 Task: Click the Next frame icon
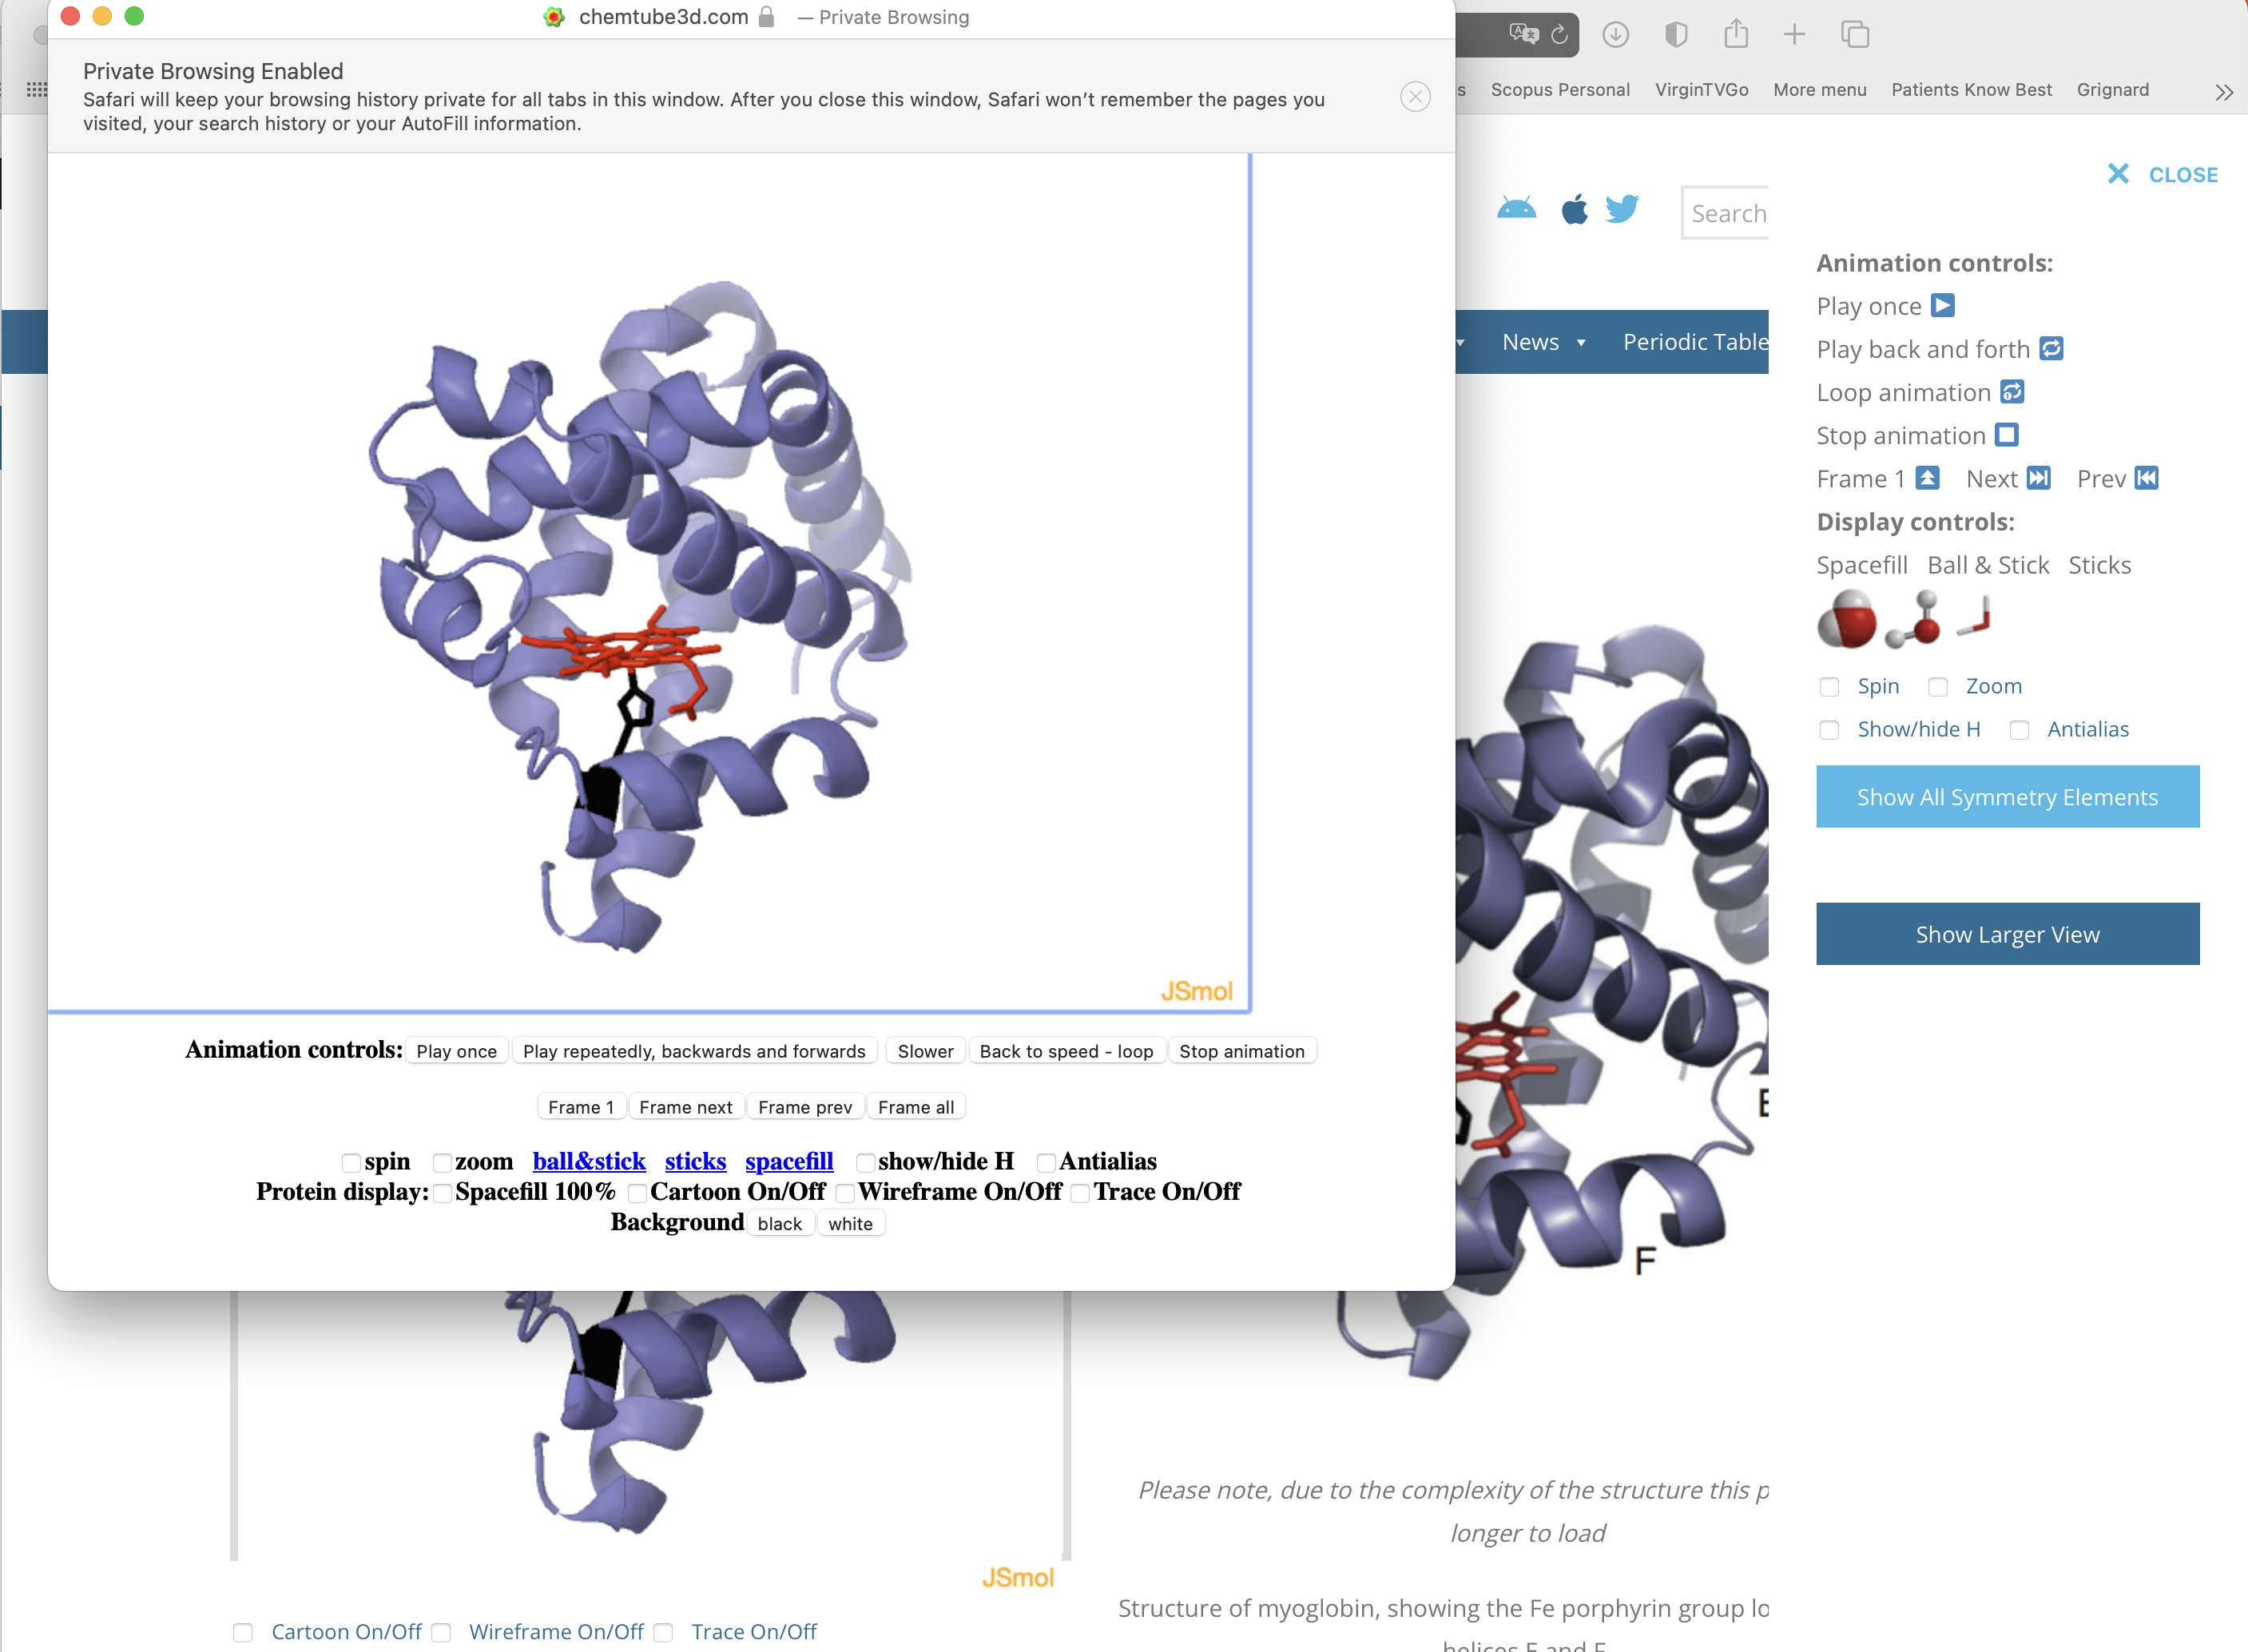2038,478
